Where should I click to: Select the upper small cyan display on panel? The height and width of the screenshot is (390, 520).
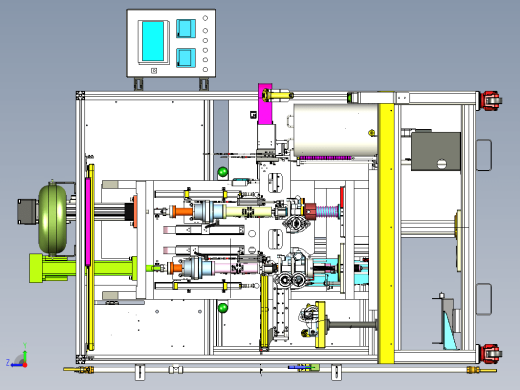(x=186, y=28)
